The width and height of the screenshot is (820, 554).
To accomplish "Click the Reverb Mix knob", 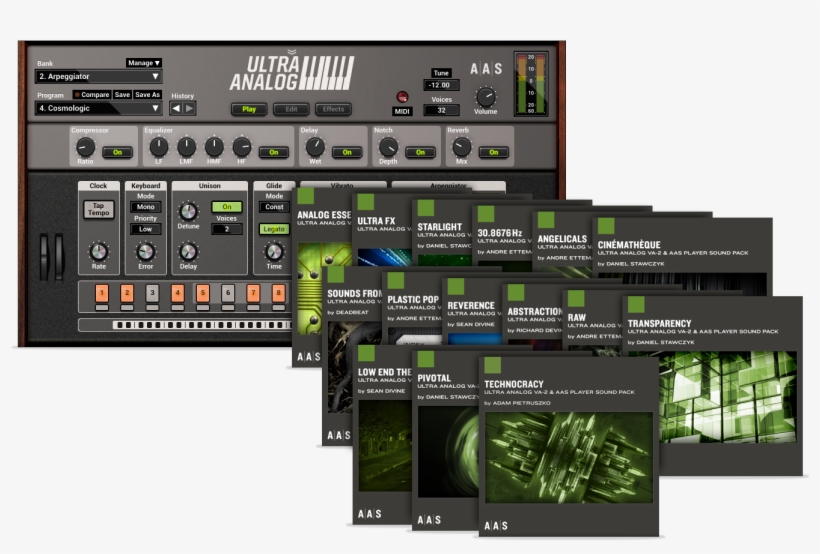I will (461, 148).
